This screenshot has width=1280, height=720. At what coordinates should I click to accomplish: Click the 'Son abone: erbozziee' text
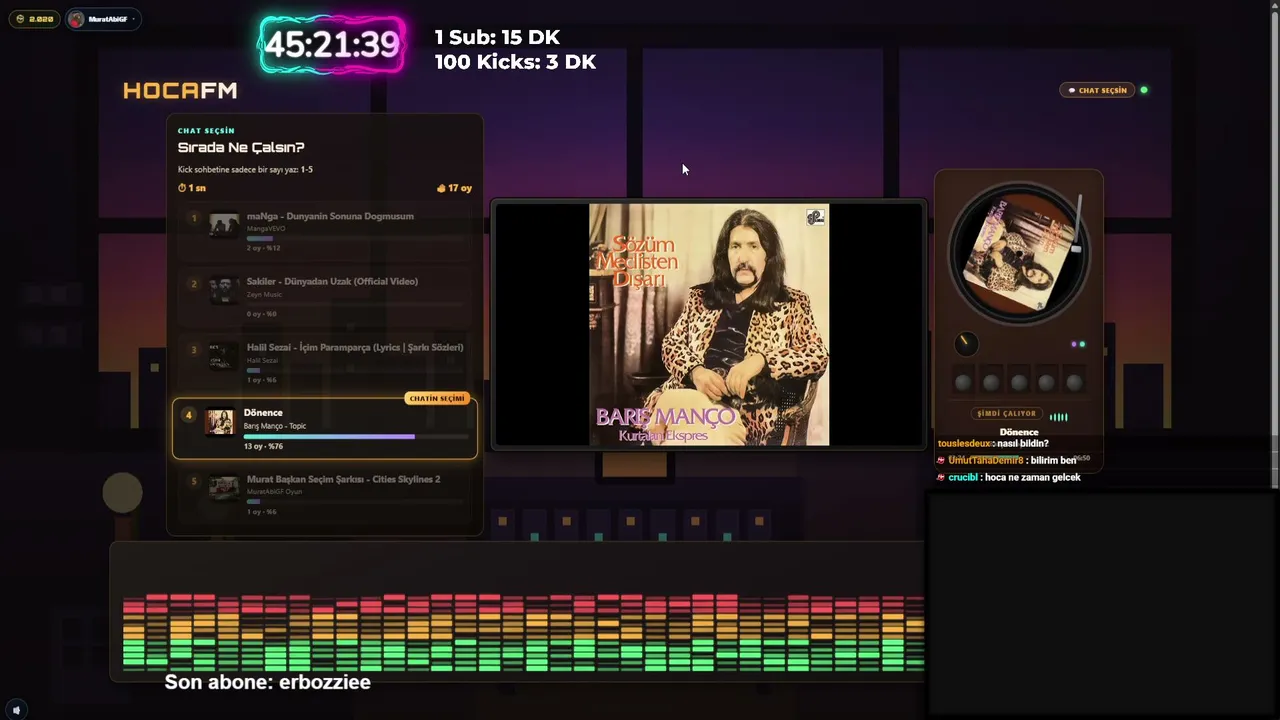pyautogui.click(x=268, y=683)
